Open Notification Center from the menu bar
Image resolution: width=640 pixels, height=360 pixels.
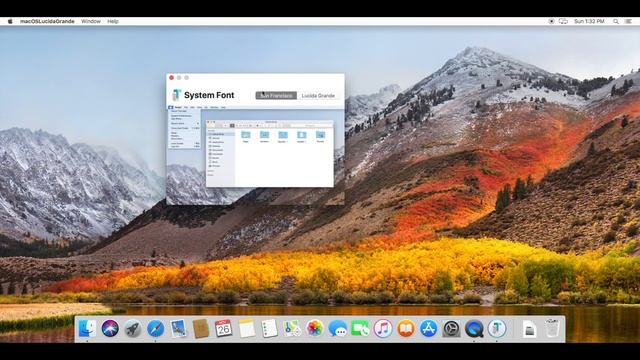[x=628, y=21]
